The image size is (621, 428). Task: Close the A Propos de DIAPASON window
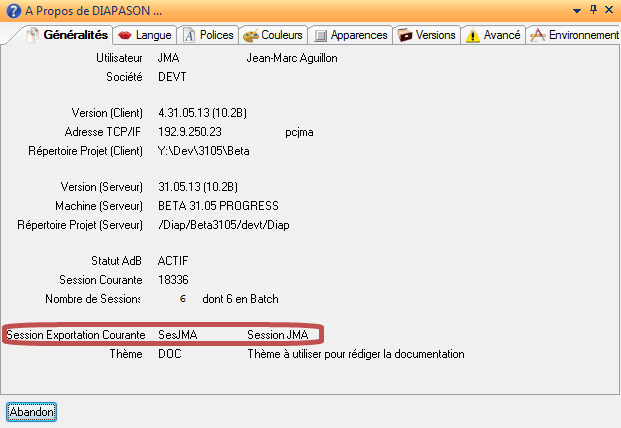tap(610, 9)
